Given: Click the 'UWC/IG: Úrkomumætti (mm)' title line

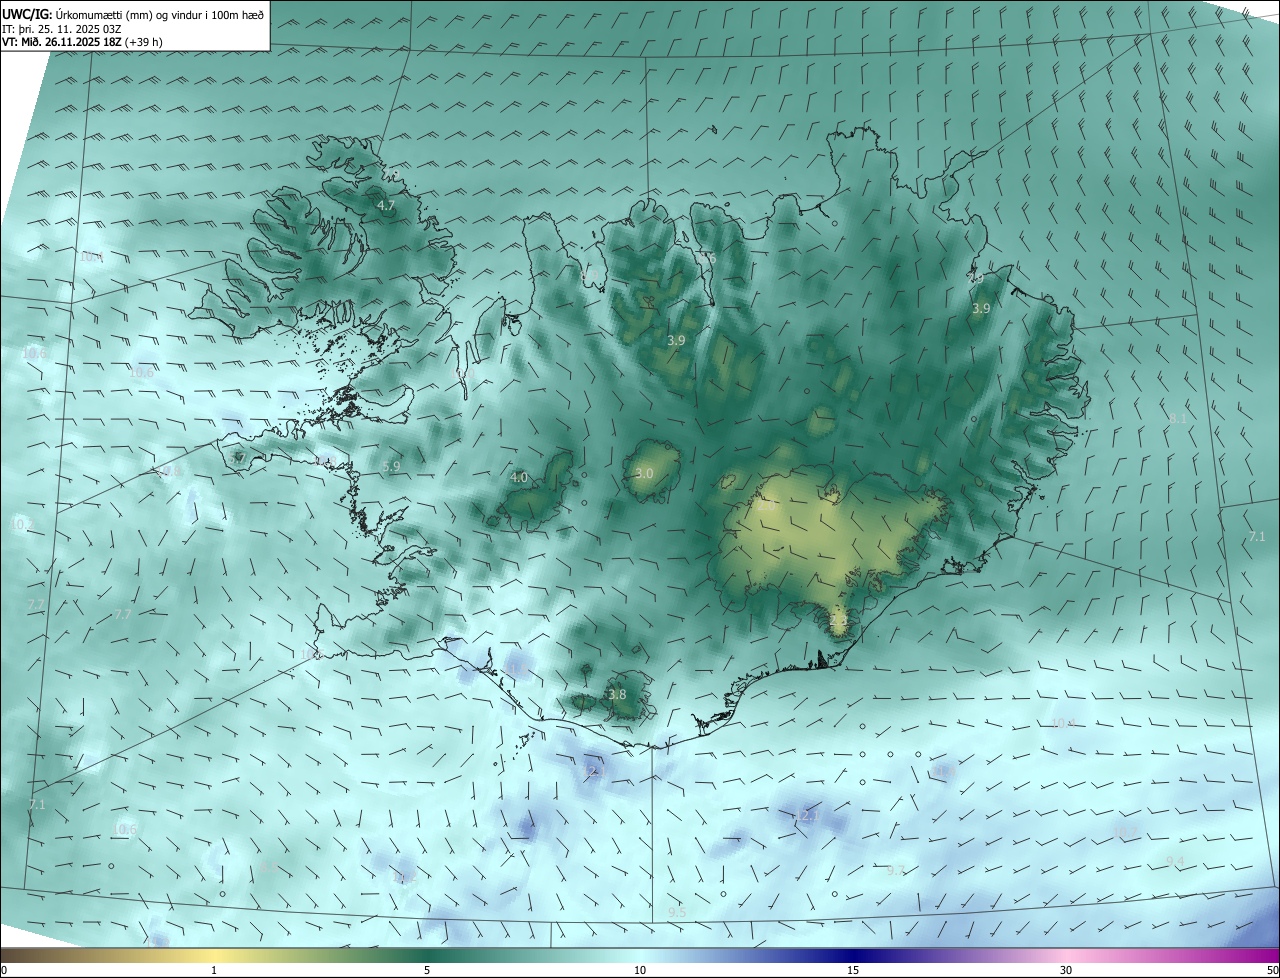Looking at the screenshot, I should [x=133, y=15].
